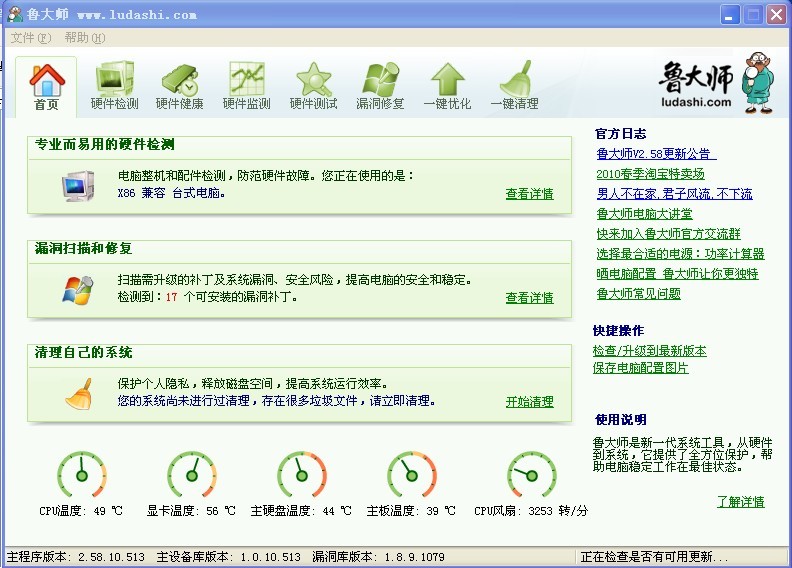
Task: Click the broom icon in 清理自己的系统
Action: click(79, 393)
